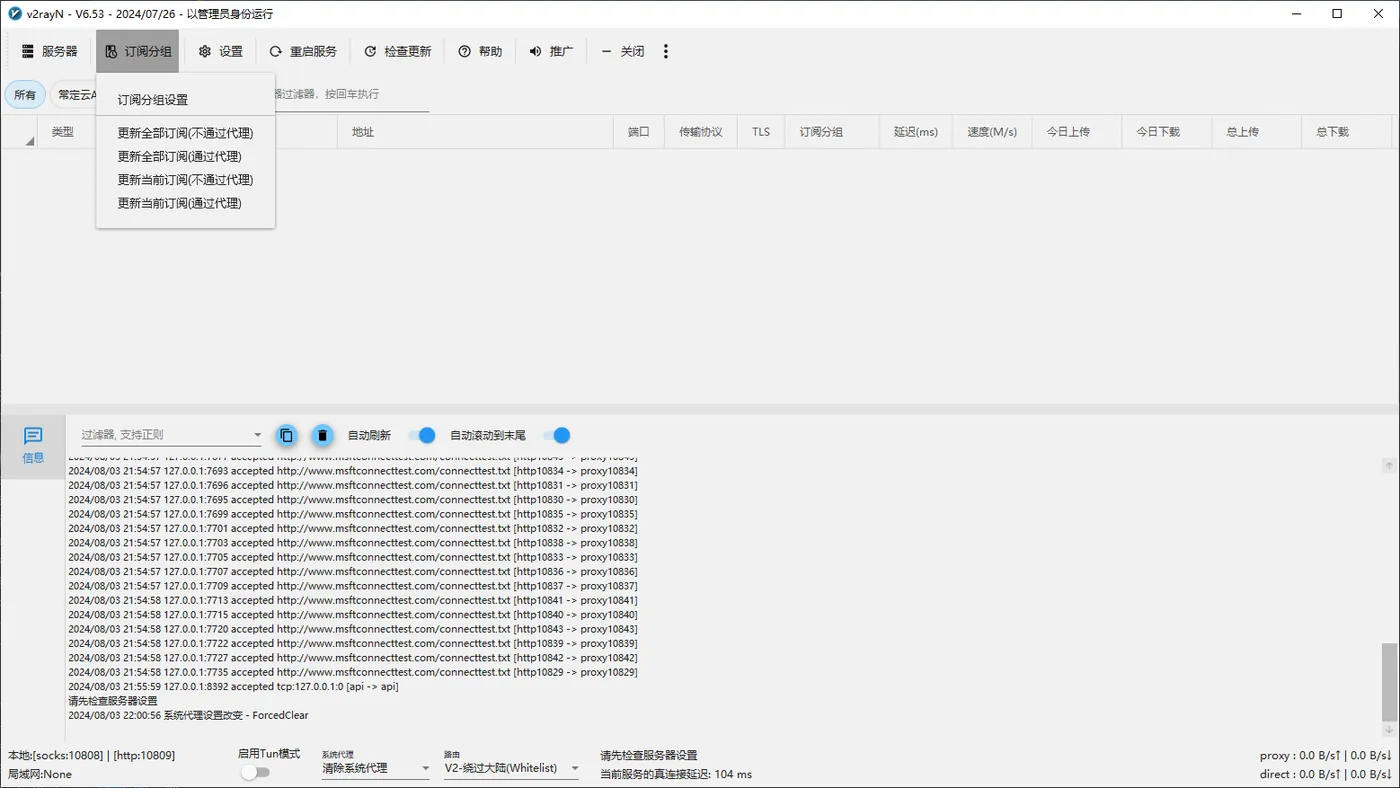Open the 设置 settings menu
1400x788 pixels.
coord(221,51)
